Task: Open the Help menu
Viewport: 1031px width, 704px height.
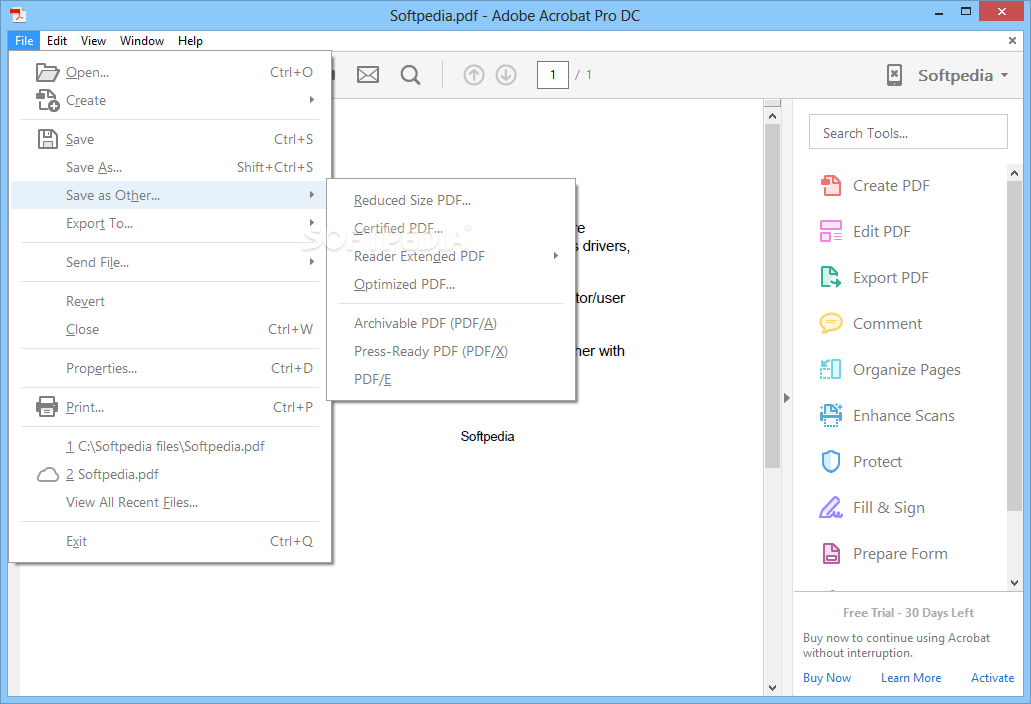Action: tap(191, 41)
